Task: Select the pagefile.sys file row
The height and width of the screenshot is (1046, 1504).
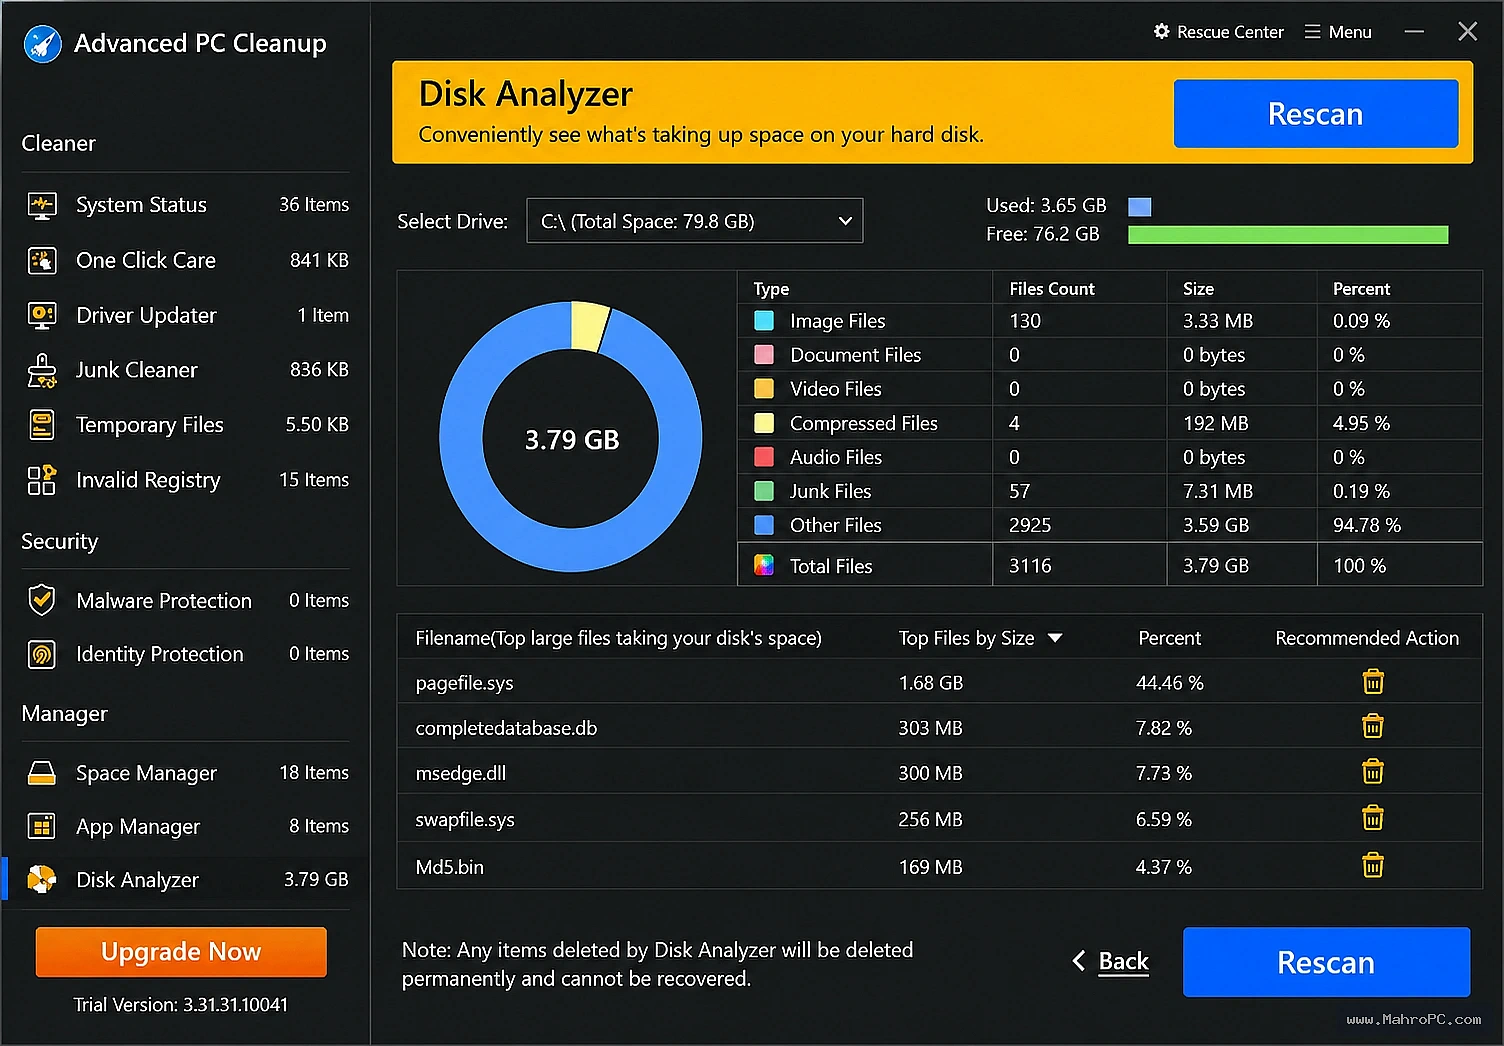Action: click(x=939, y=682)
